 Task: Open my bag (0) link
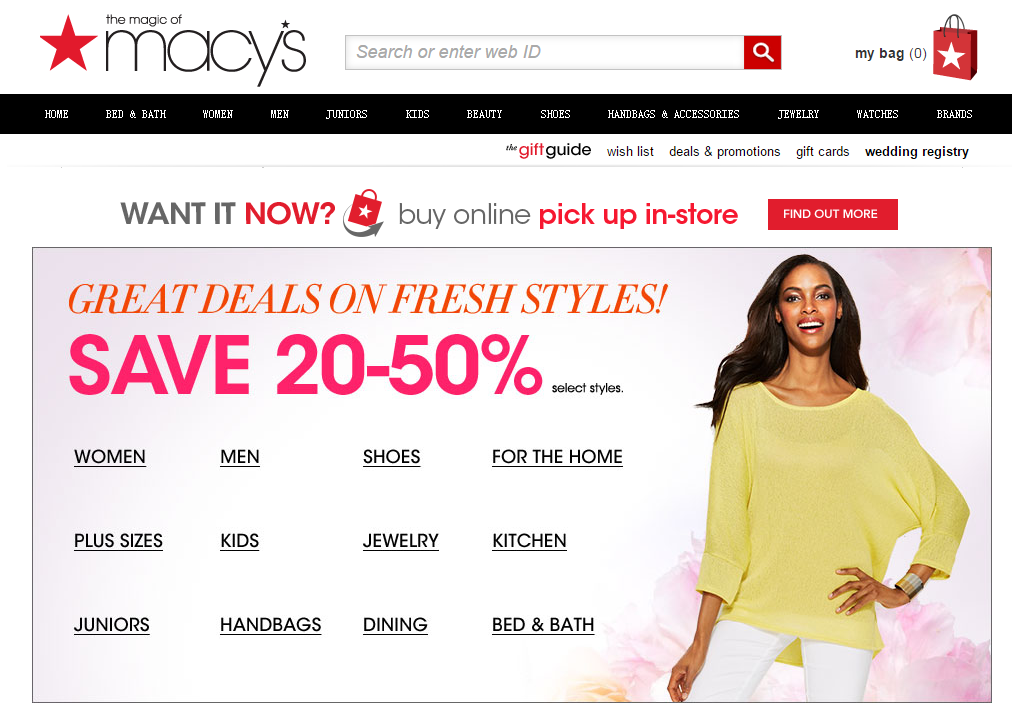[x=891, y=54]
